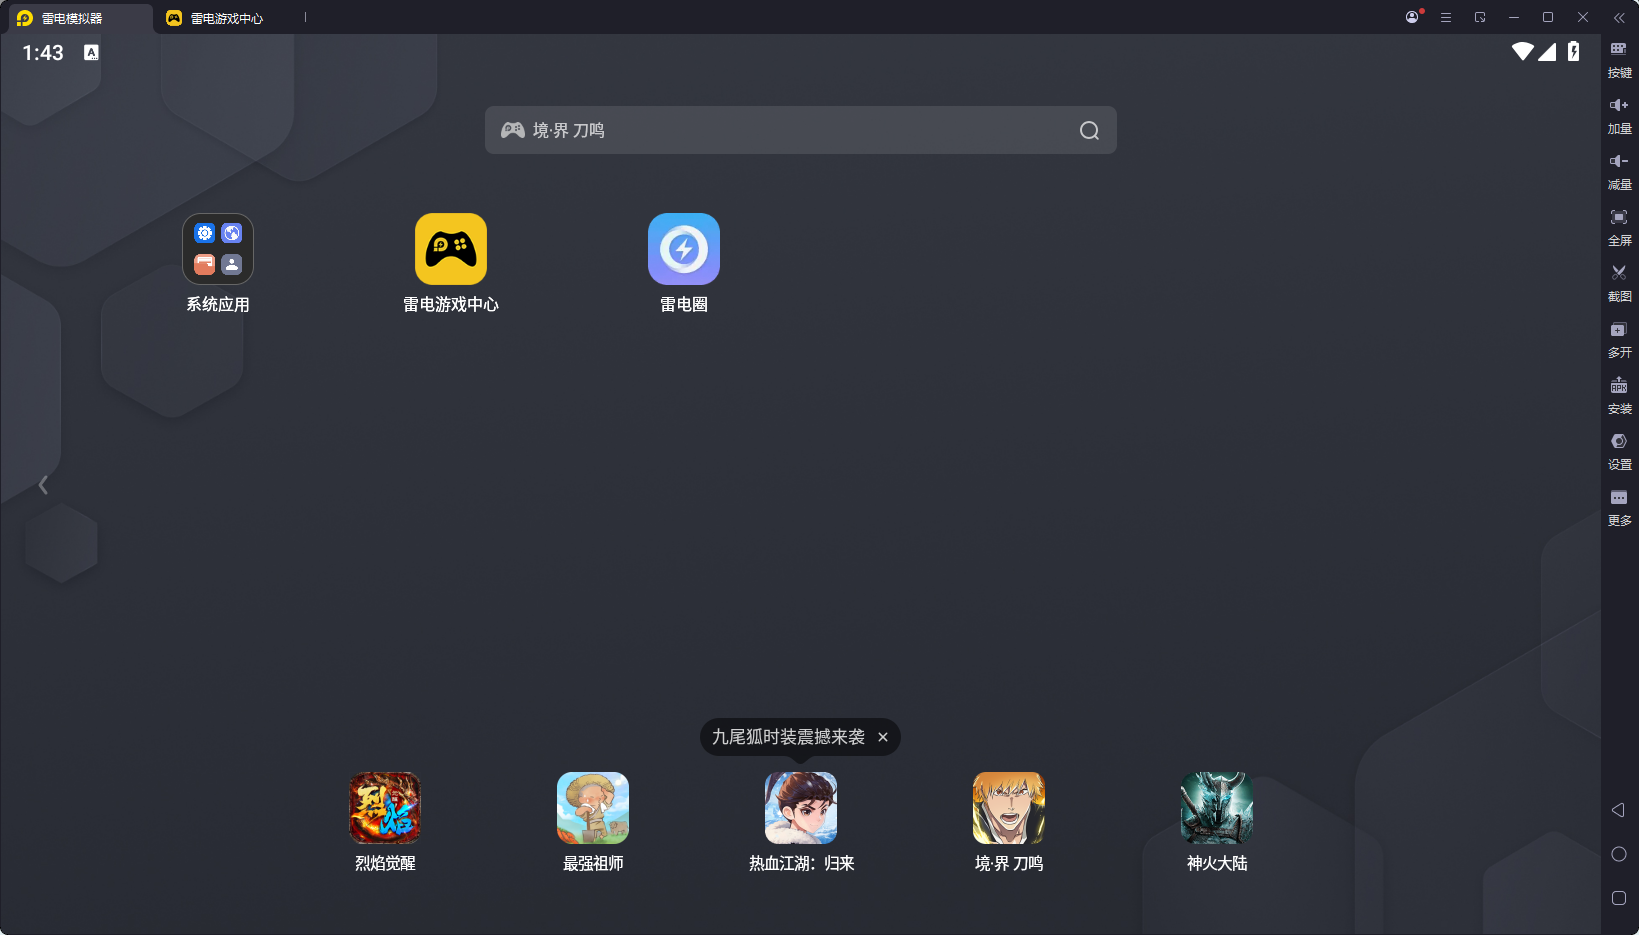Open the 系统应用 folder
This screenshot has height=935, width=1639.
pyautogui.click(x=218, y=249)
